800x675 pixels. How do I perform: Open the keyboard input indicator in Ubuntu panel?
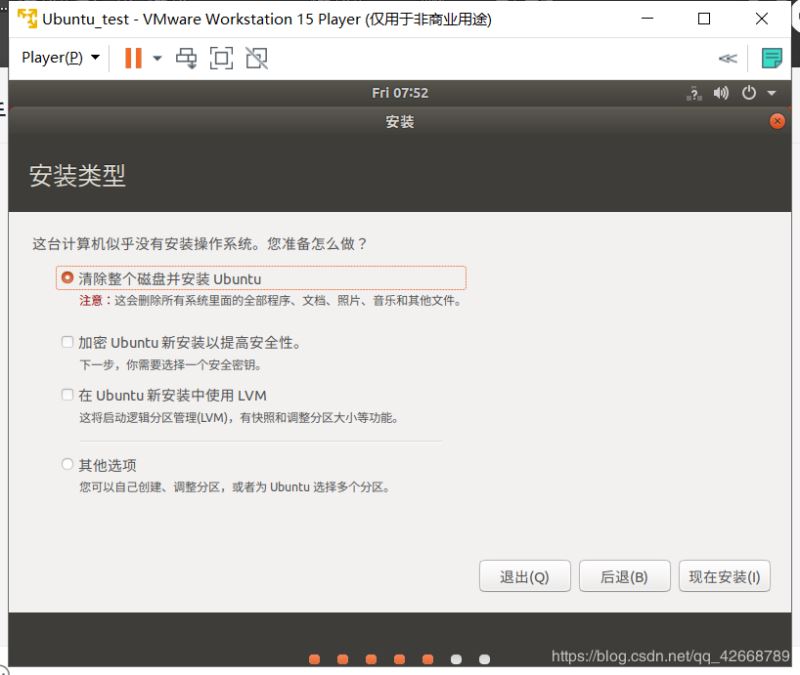coord(694,92)
